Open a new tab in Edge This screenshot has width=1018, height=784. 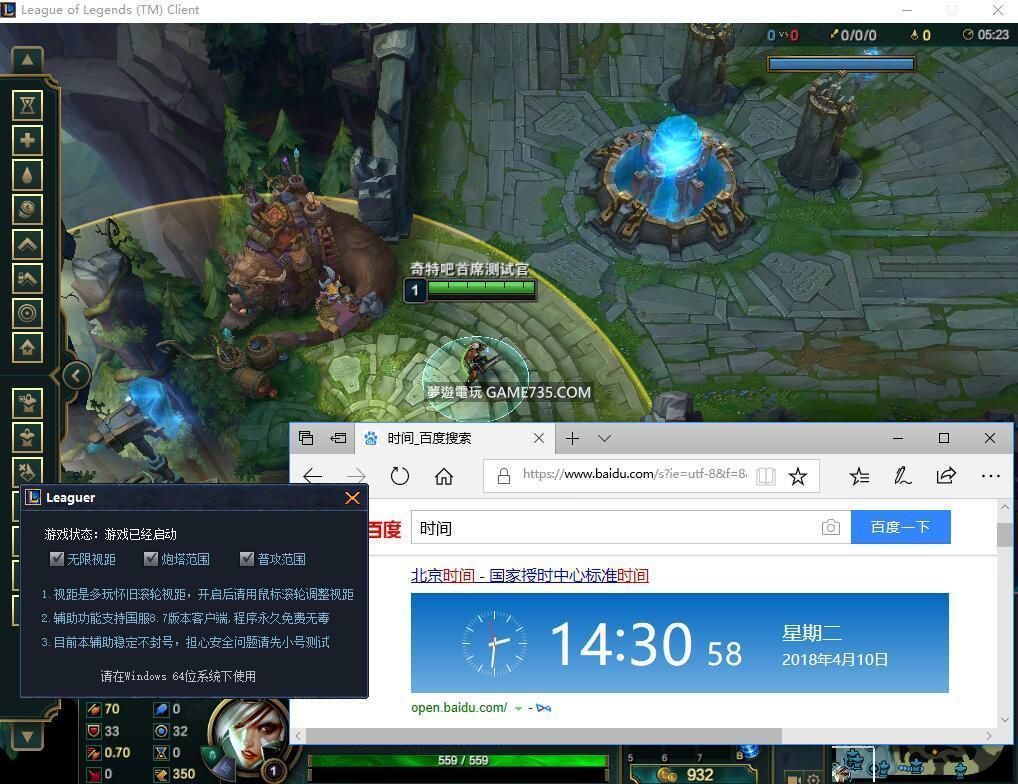click(x=572, y=438)
